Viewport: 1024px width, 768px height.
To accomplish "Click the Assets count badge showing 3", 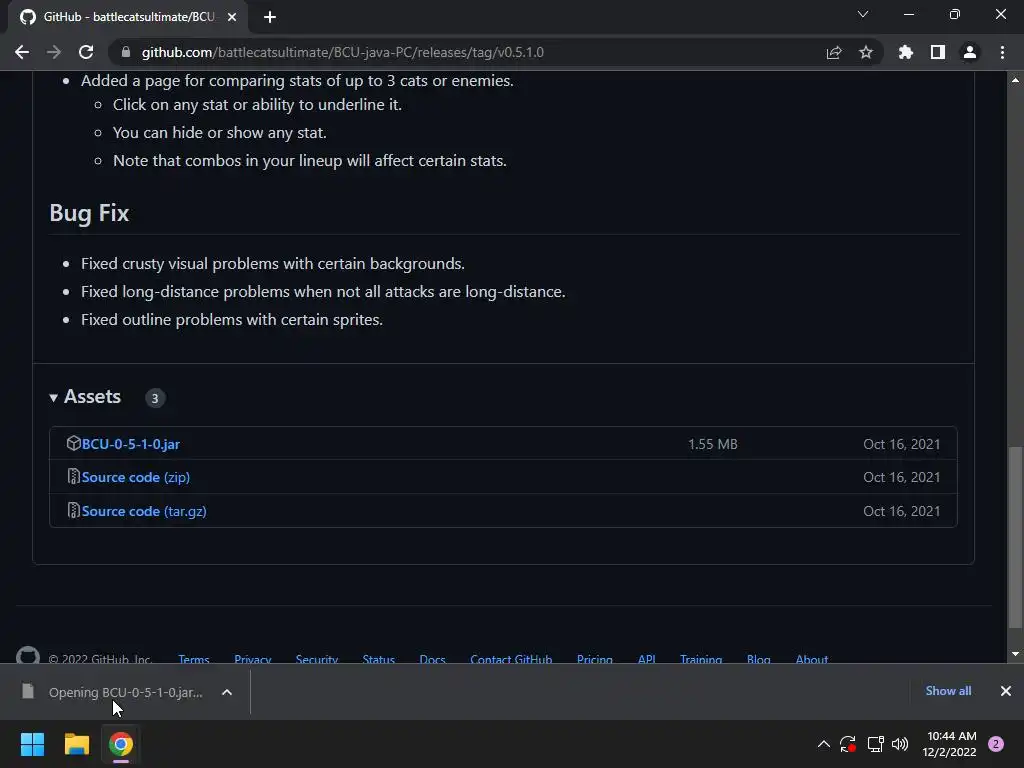I will coord(155,398).
